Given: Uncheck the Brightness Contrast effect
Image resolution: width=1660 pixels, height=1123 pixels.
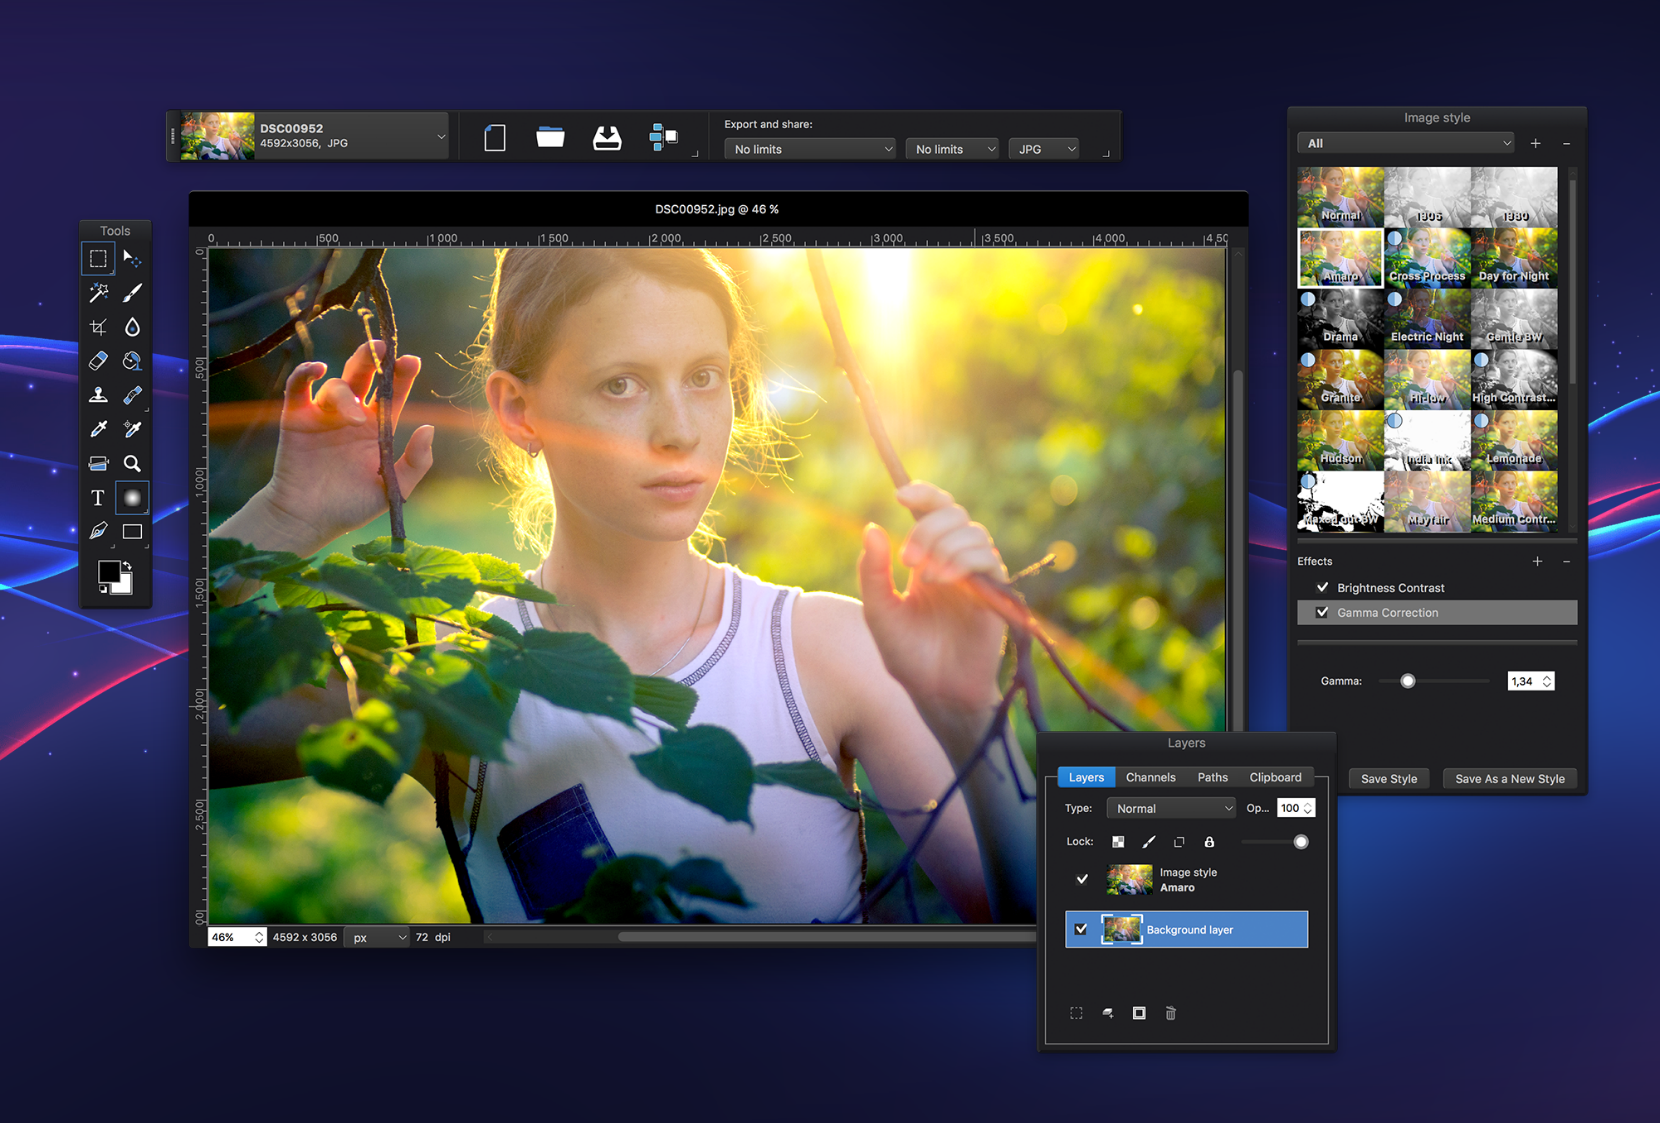Looking at the screenshot, I should tap(1323, 587).
